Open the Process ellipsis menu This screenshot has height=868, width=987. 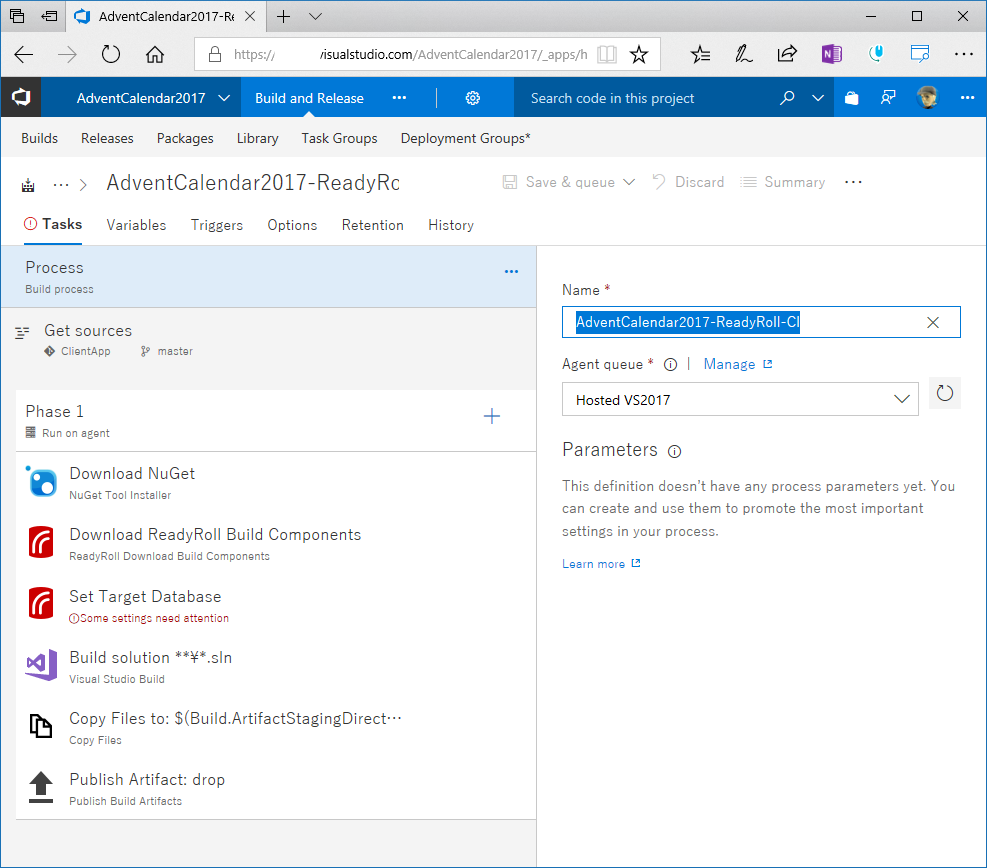tap(511, 272)
